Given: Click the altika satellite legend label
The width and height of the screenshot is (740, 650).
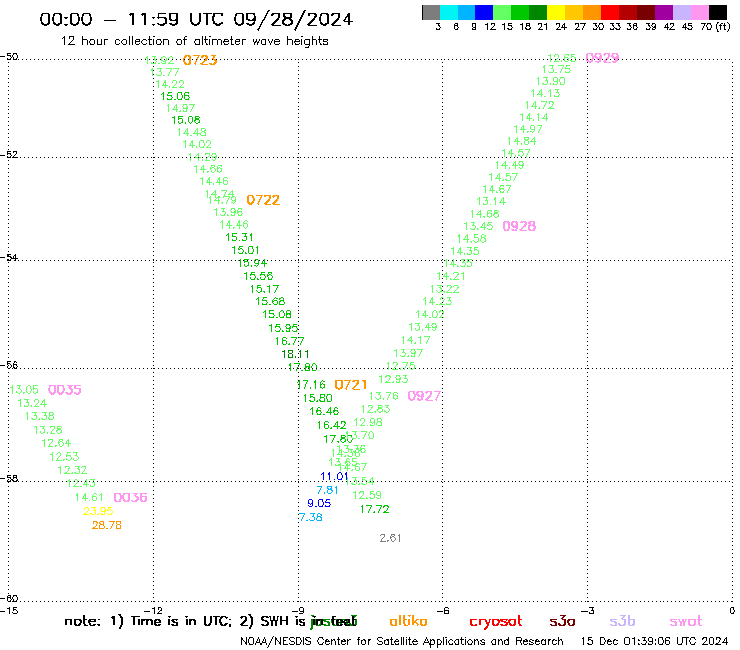Looking at the screenshot, I should pos(408,621).
